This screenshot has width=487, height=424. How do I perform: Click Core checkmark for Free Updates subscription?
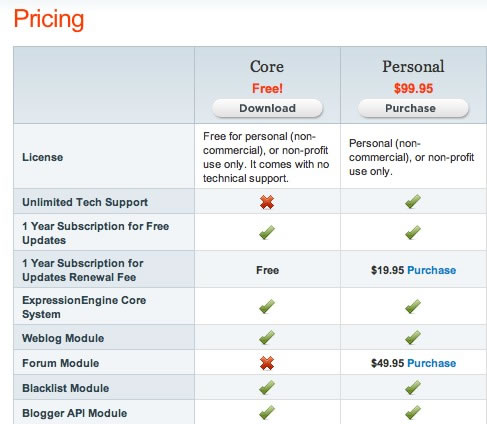[x=267, y=232]
